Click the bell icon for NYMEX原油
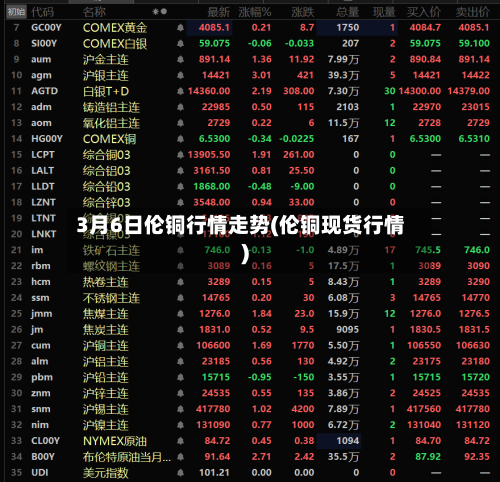This screenshot has width=500, height=482. tap(180, 441)
